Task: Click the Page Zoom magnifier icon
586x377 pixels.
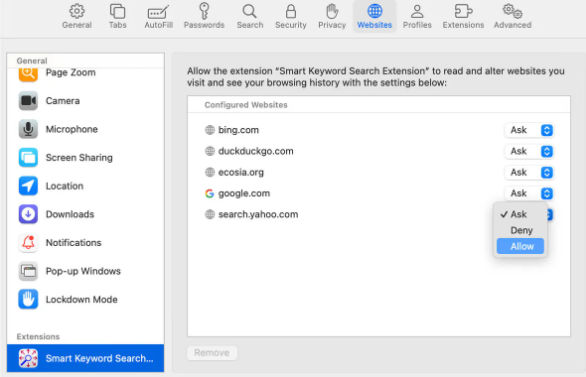Action: click(28, 74)
